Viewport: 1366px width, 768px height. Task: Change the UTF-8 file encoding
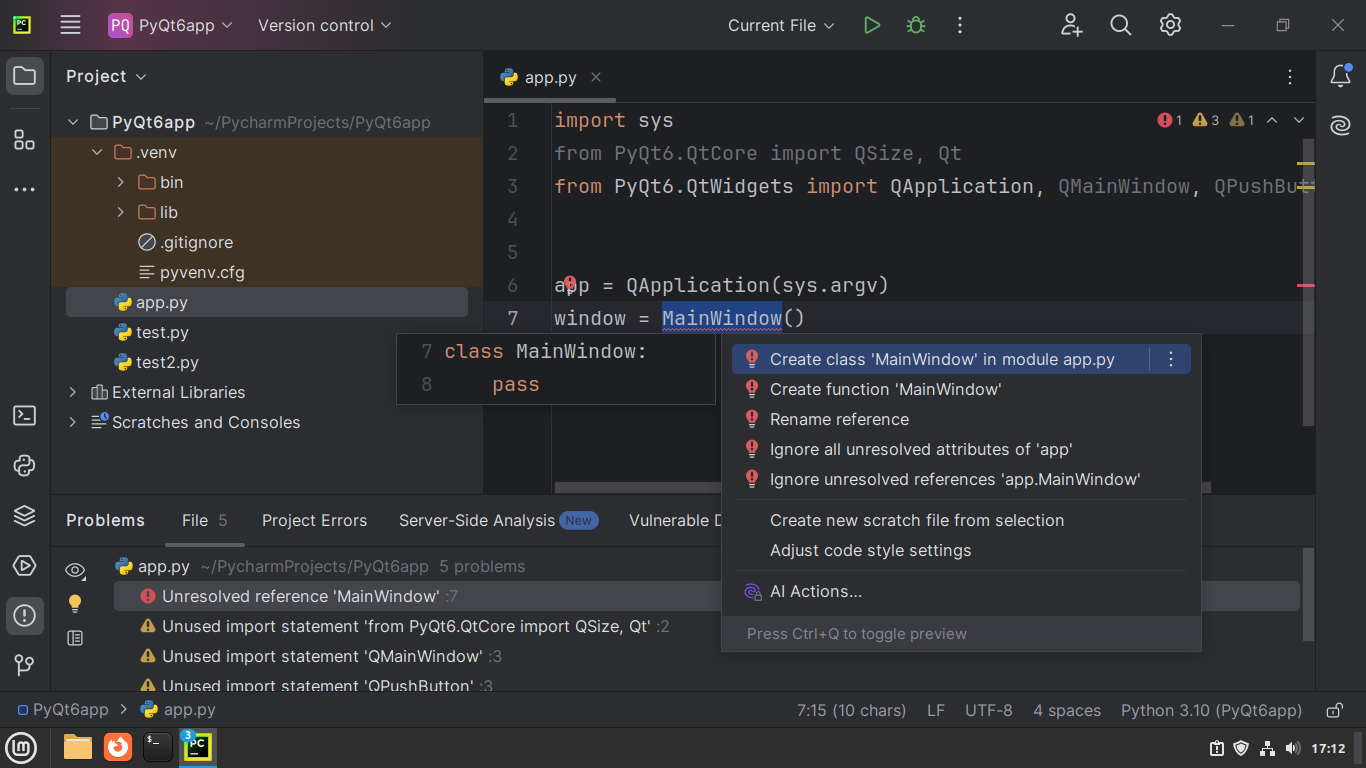[x=988, y=710]
